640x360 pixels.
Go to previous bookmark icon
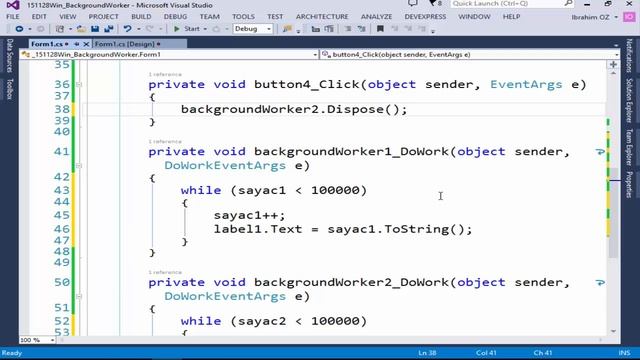394,29
